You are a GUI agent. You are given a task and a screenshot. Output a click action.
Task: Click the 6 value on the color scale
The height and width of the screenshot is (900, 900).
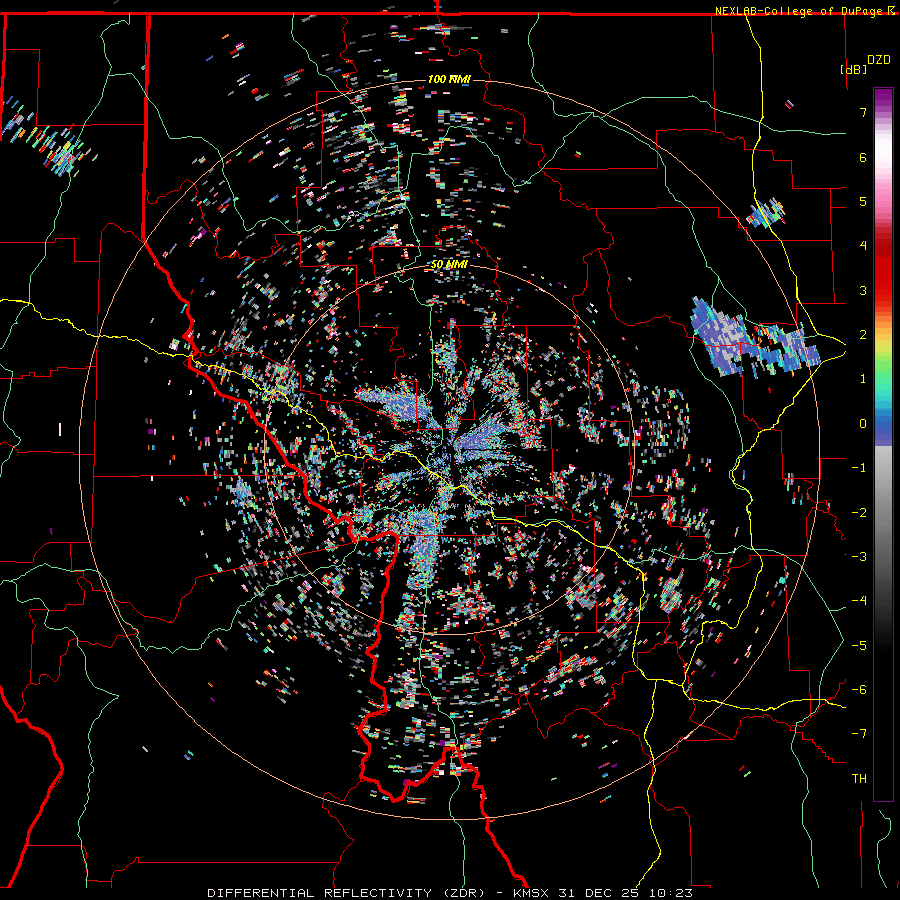point(863,157)
